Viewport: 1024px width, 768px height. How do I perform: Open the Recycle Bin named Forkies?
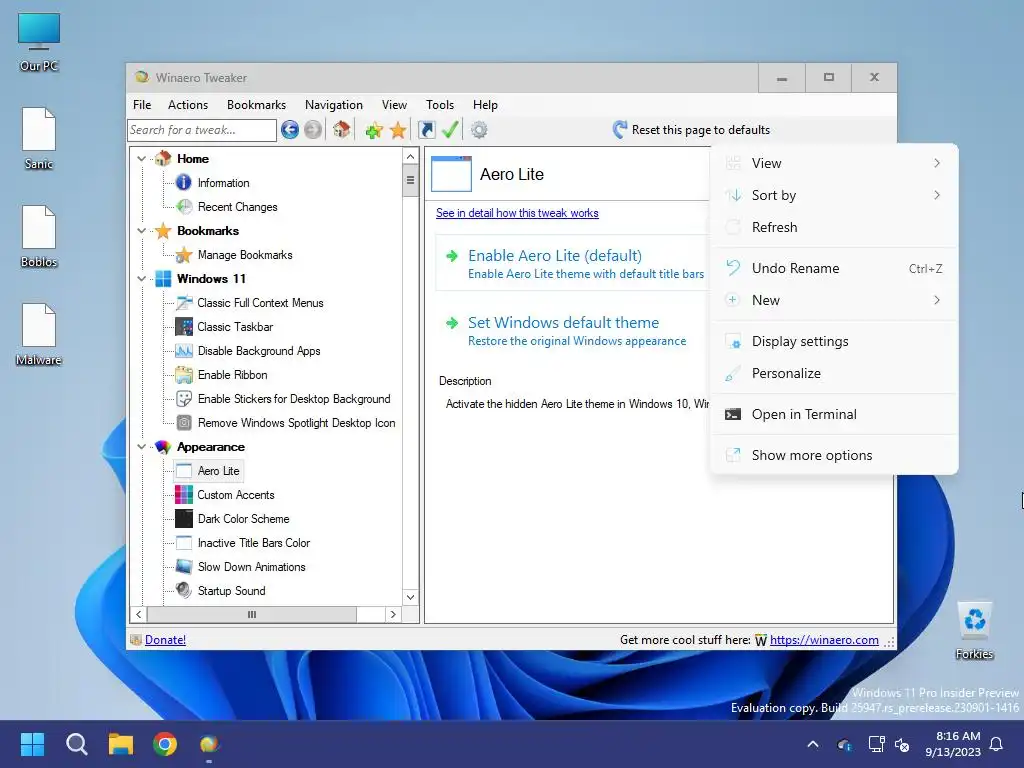pyautogui.click(x=974, y=631)
